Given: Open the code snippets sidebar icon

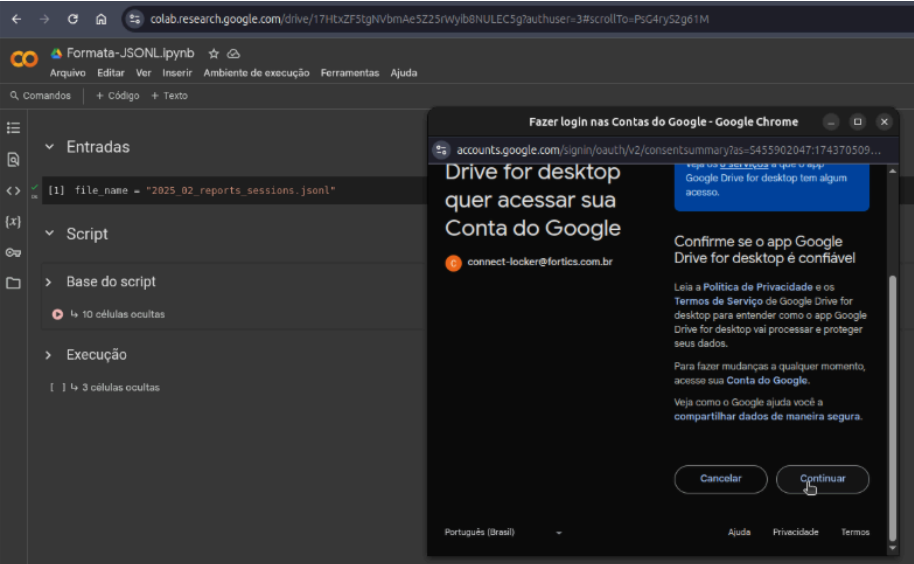Looking at the screenshot, I should tap(13, 191).
